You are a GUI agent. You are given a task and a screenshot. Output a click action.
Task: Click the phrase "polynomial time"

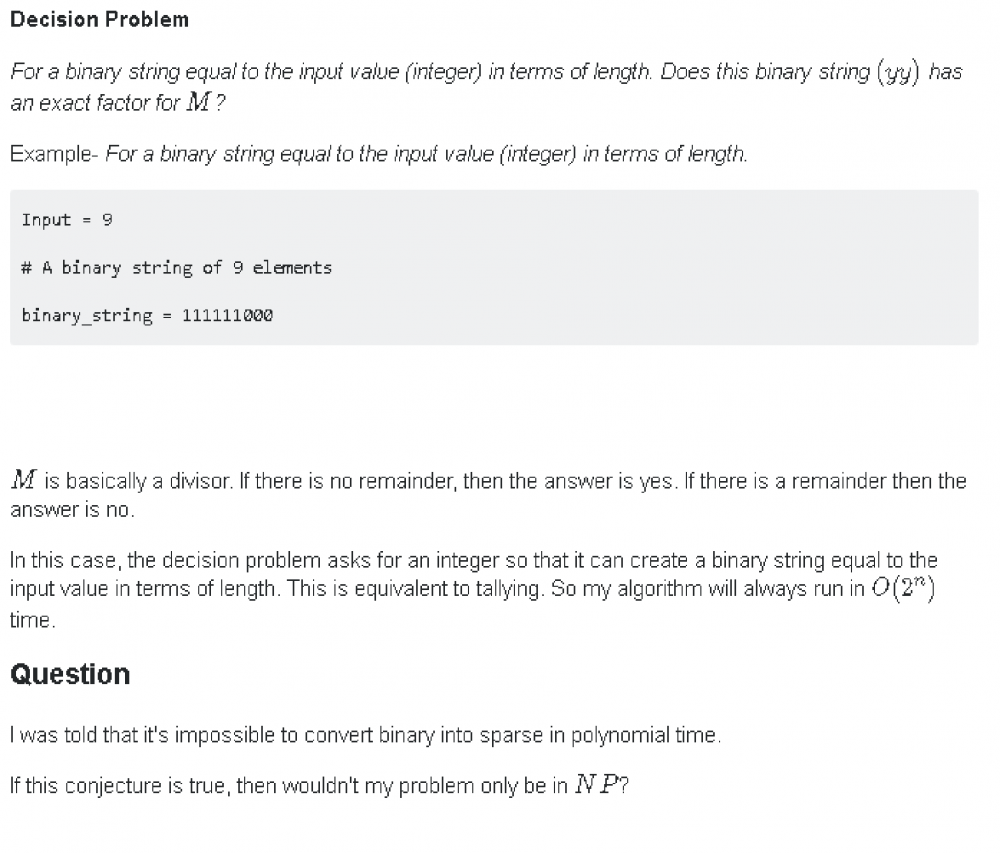[x=643, y=736]
